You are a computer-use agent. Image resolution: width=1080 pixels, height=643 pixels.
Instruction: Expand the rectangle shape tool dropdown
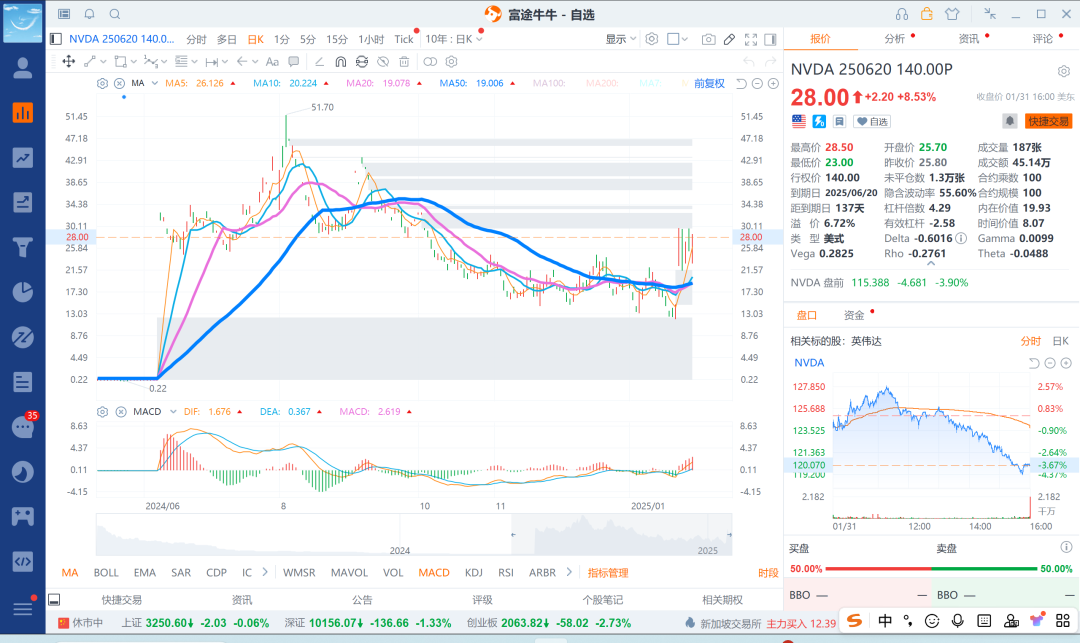click(x=134, y=61)
